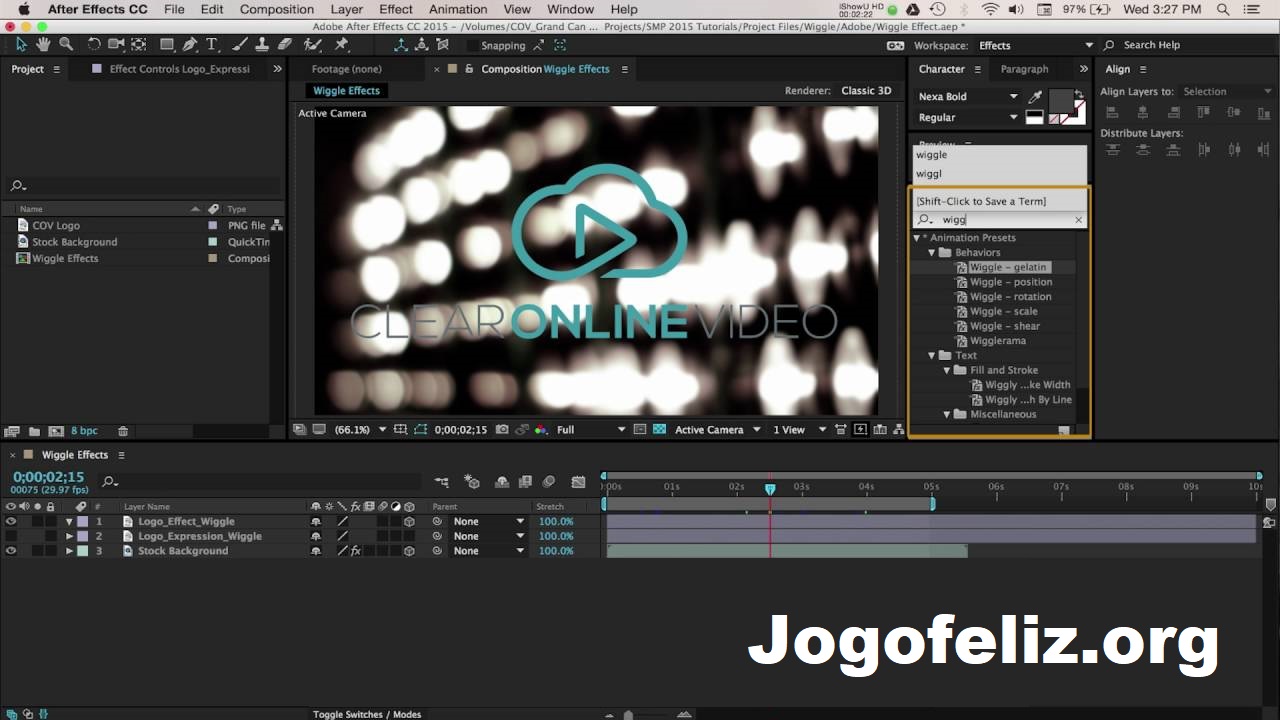Click the Local Axis mode icon
This screenshot has height=720, width=1280.
click(401, 45)
